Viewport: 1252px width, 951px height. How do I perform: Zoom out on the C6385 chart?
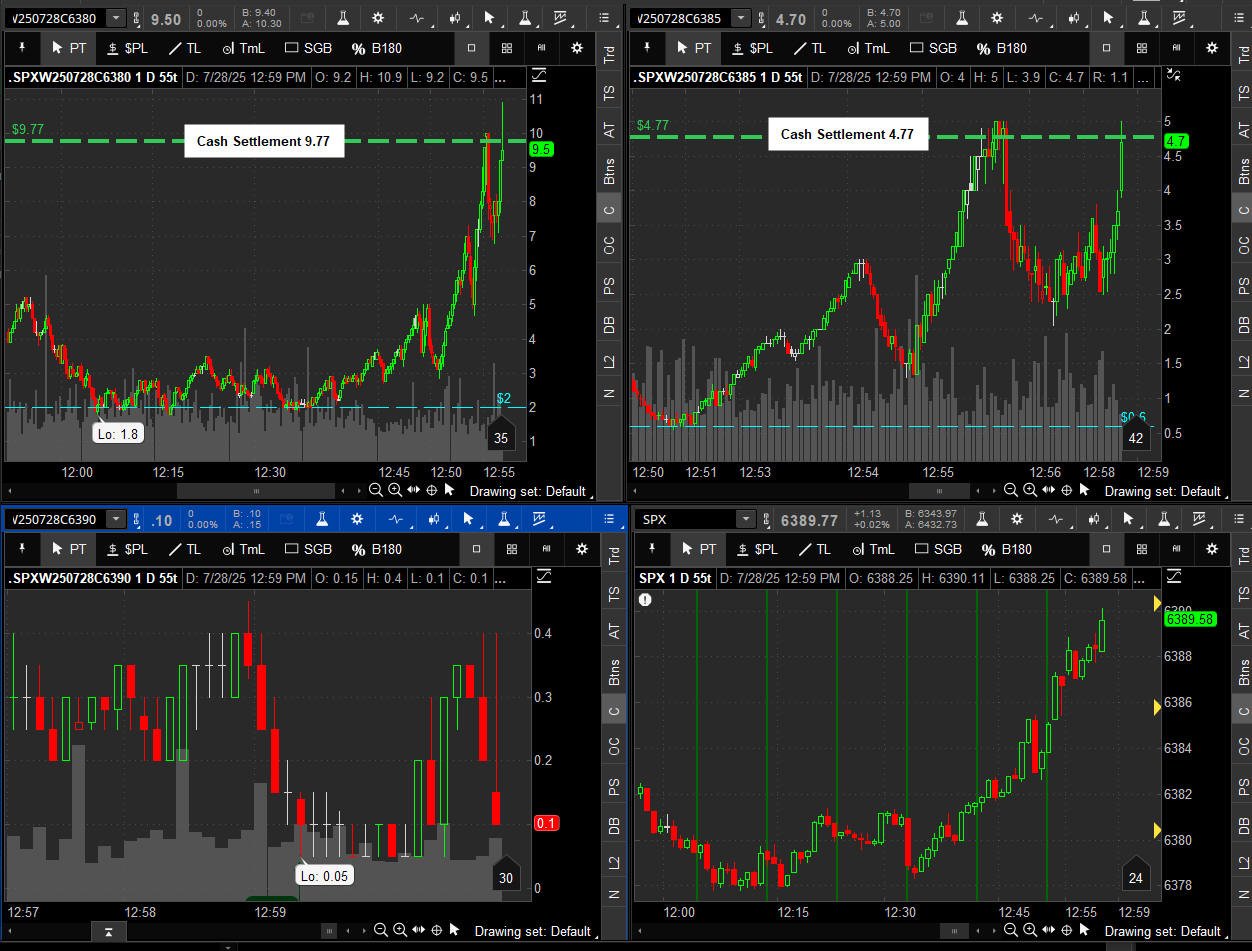coord(1011,491)
